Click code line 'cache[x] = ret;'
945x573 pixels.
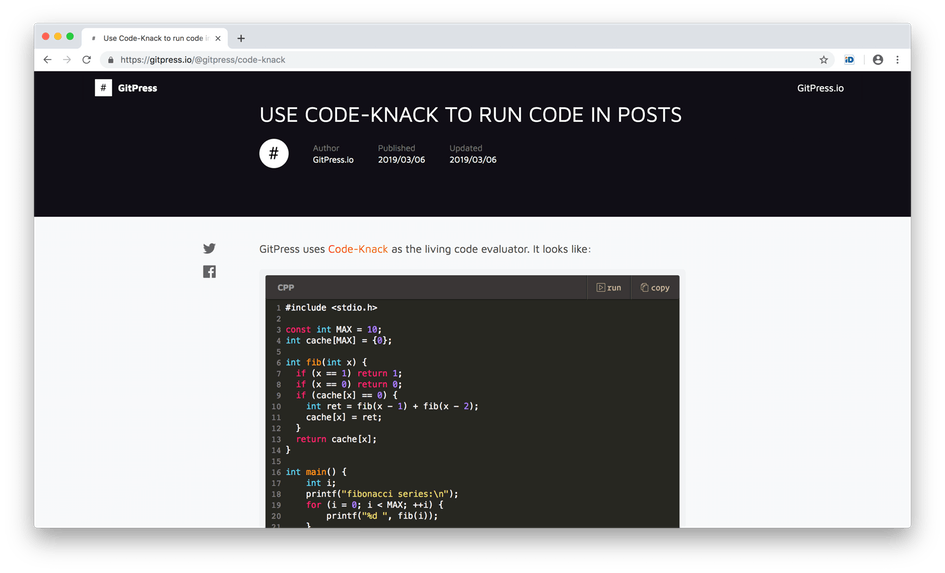pos(344,417)
